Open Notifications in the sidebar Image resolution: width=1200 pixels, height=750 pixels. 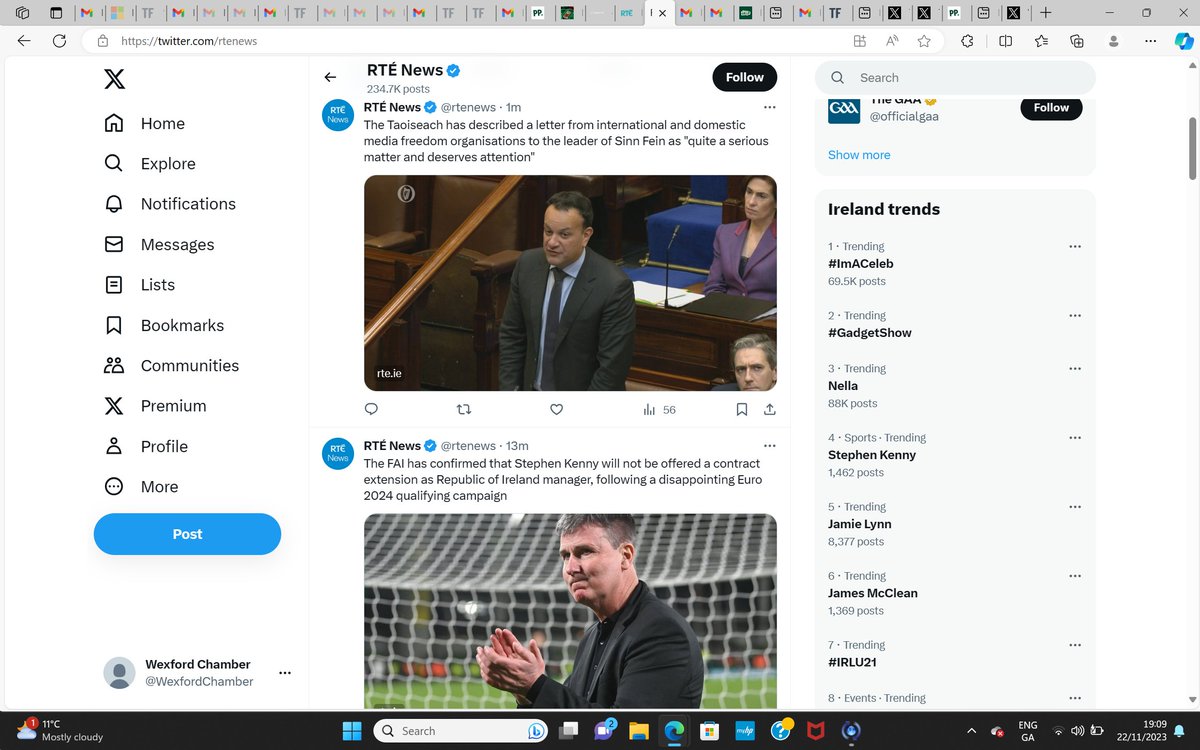tap(170, 204)
